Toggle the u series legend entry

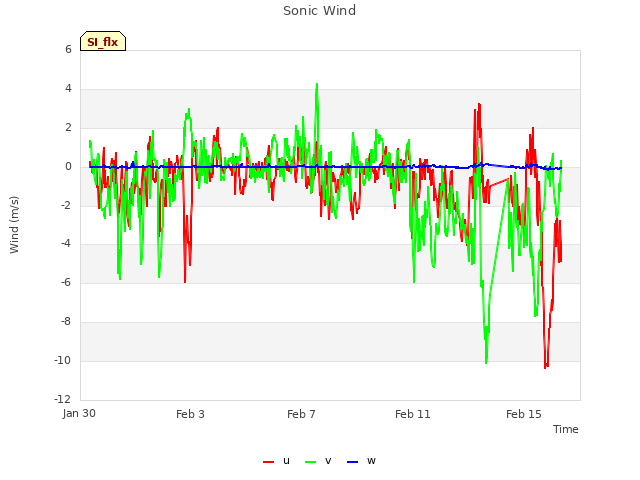(276, 461)
